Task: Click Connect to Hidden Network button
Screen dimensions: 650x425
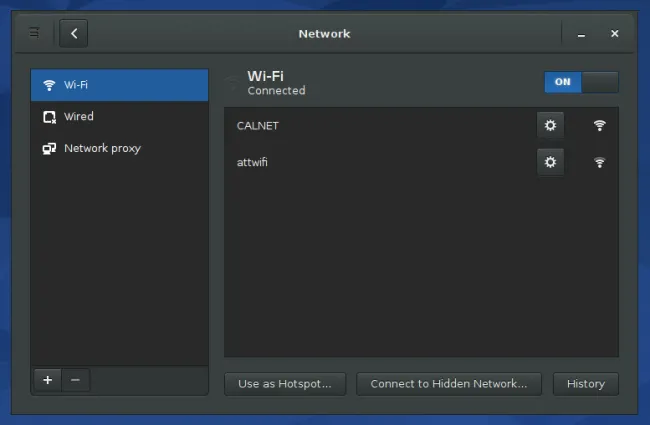Action: (x=449, y=384)
